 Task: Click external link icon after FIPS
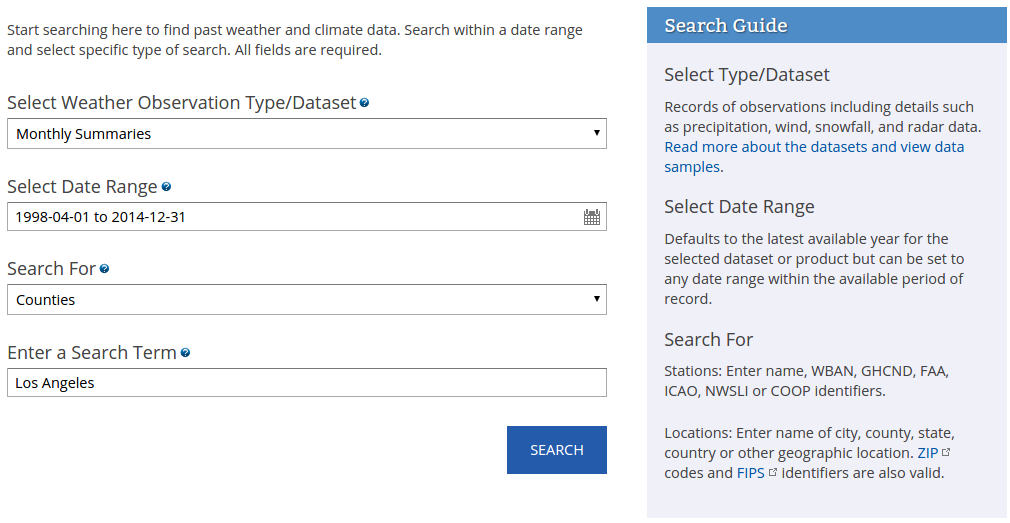pos(773,472)
